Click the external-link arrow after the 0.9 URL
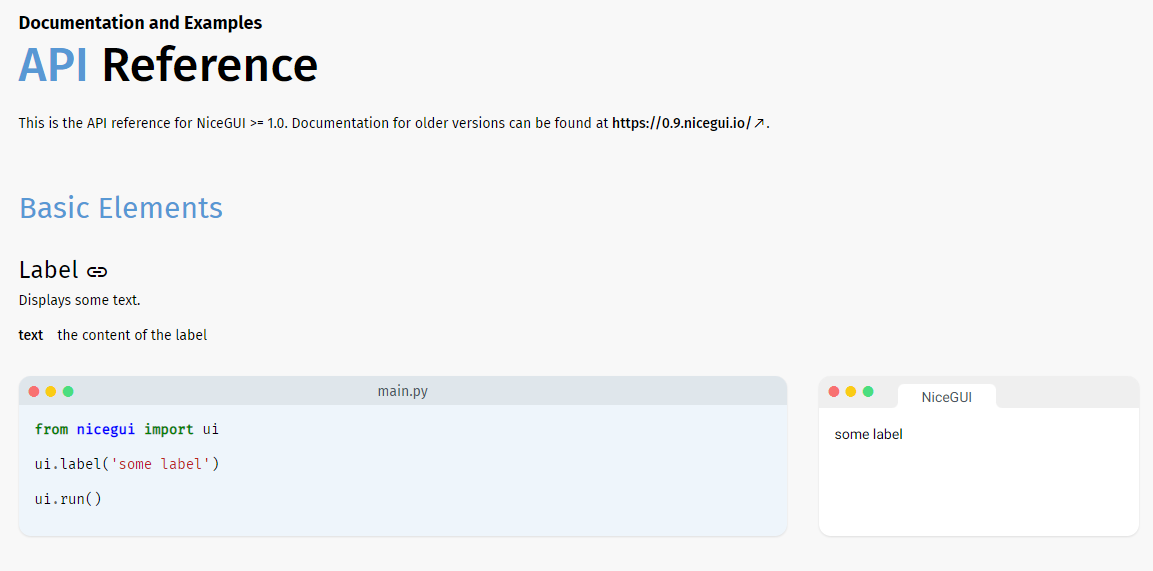 pyautogui.click(x=759, y=123)
